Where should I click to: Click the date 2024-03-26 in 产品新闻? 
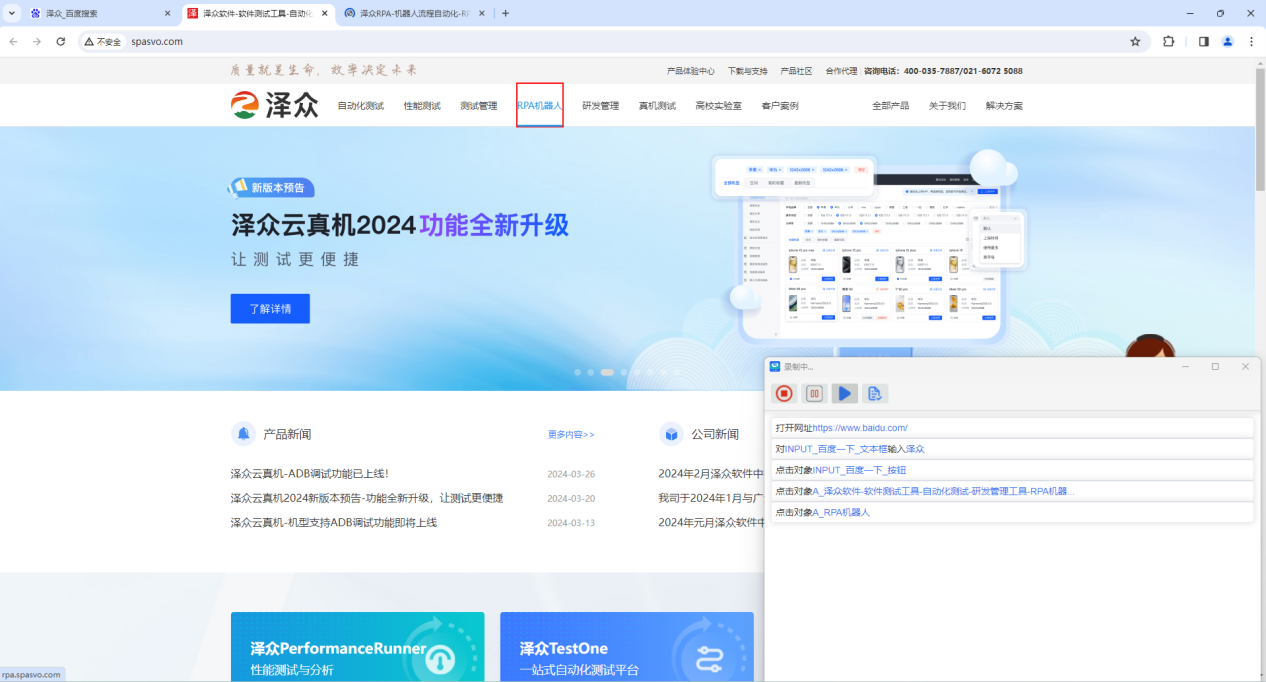(x=571, y=474)
